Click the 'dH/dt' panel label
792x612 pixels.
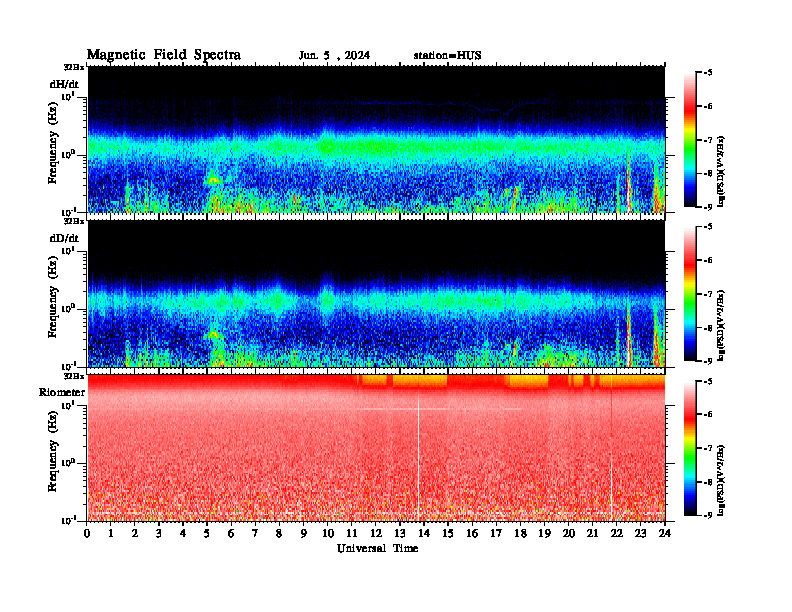pos(64,84)
